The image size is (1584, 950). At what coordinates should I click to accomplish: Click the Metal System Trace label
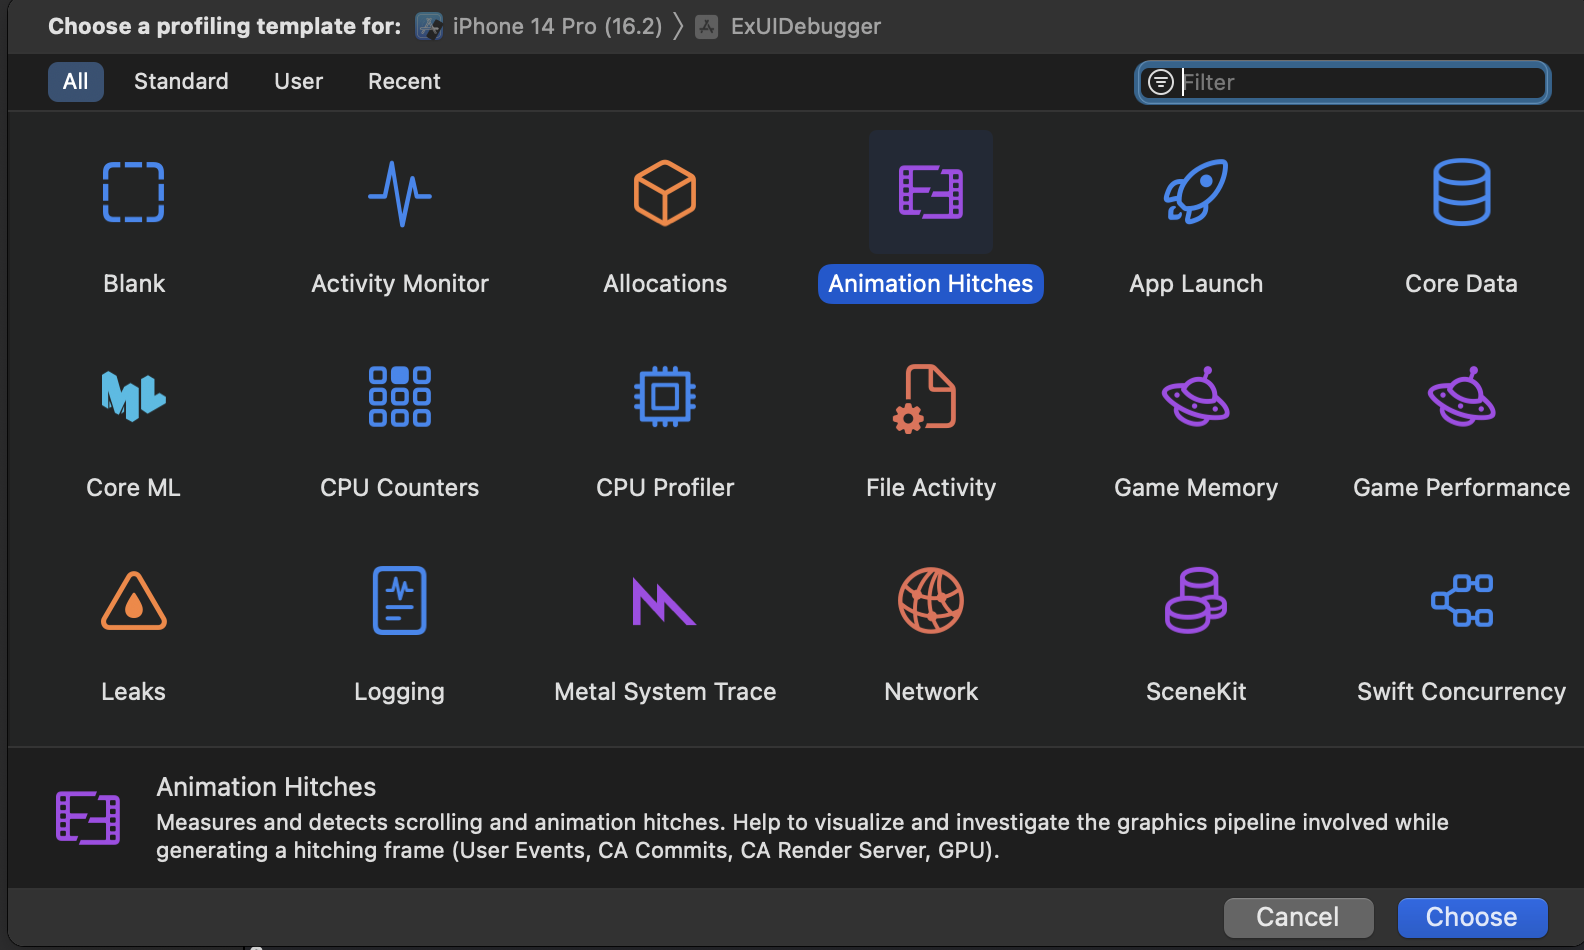(x=665, y=692)
